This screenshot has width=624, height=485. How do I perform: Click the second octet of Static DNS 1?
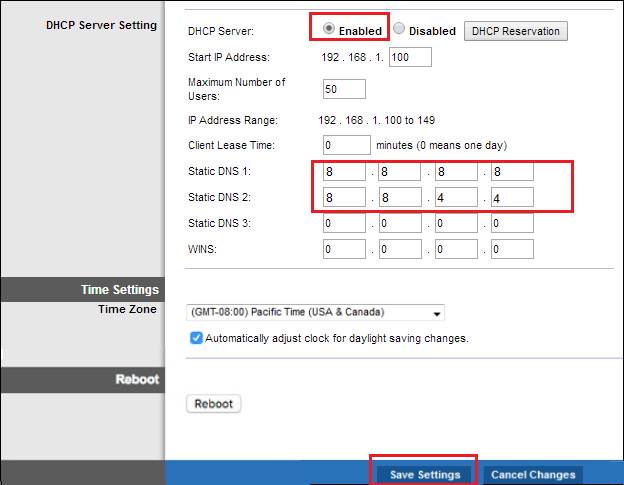[x=400, y=172]
